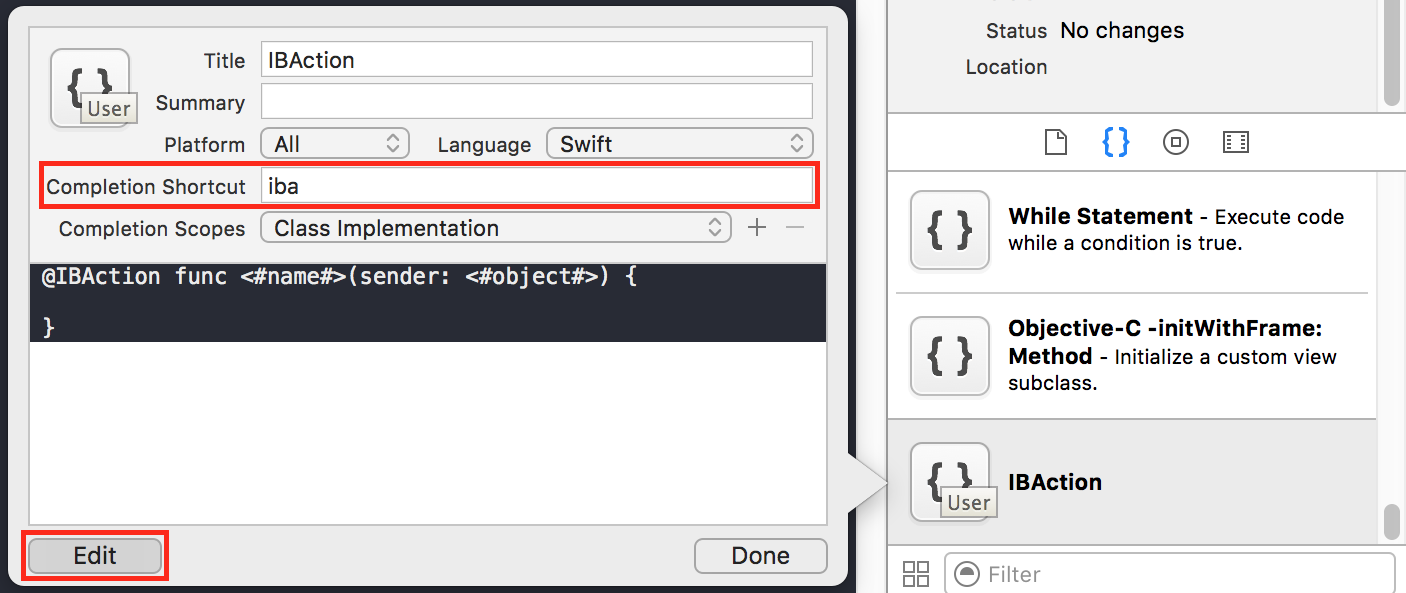Toggle grid view for the snippet library
The height and width of the screenshot is (593, 1406).
[916, 573]
